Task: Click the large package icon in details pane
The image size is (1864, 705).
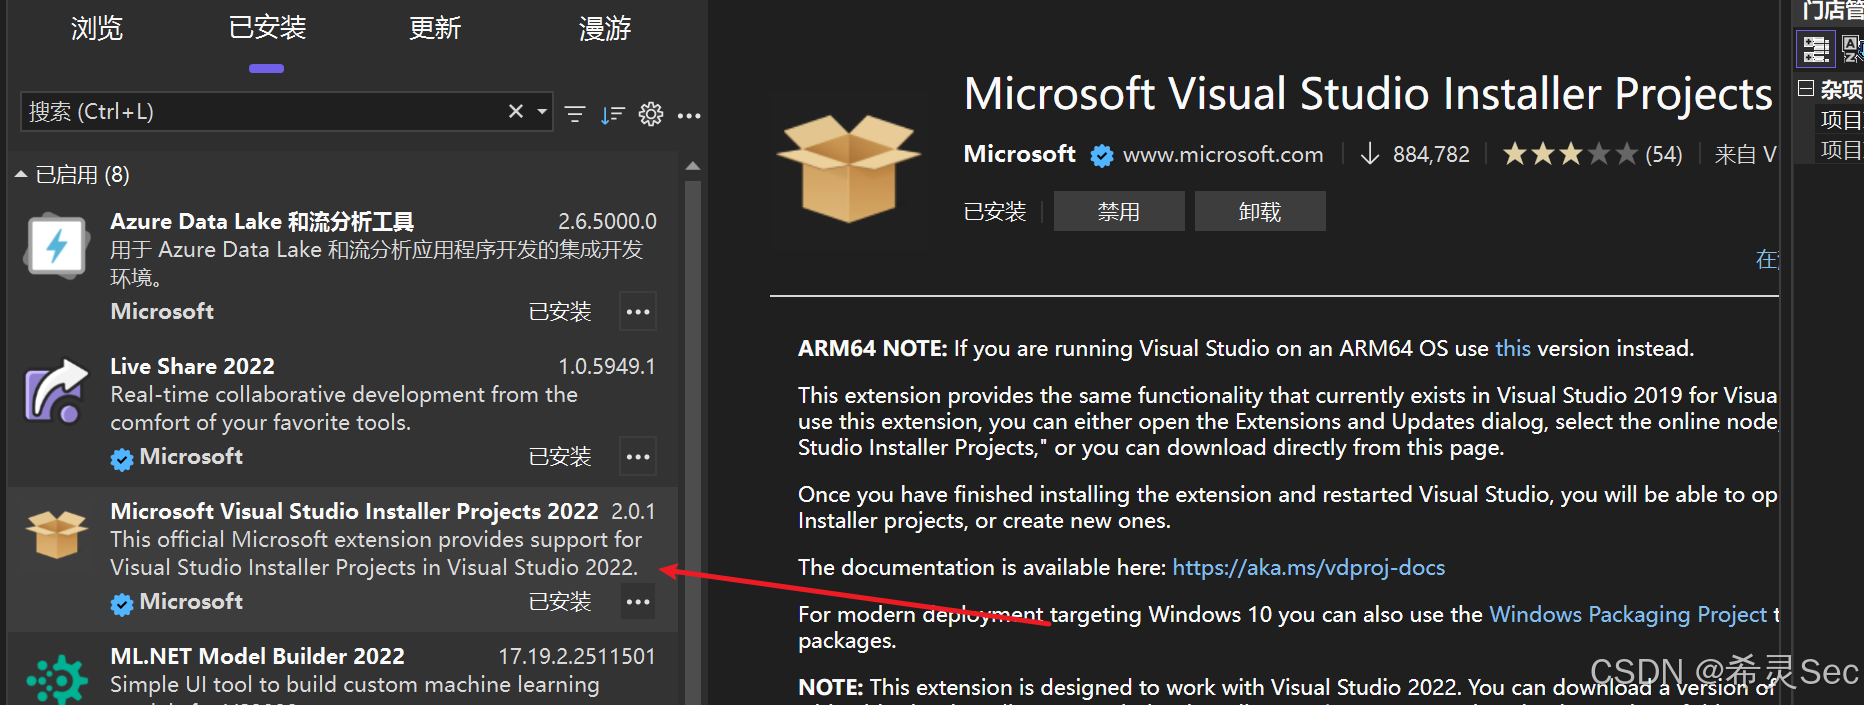Action: pos(849,168)
